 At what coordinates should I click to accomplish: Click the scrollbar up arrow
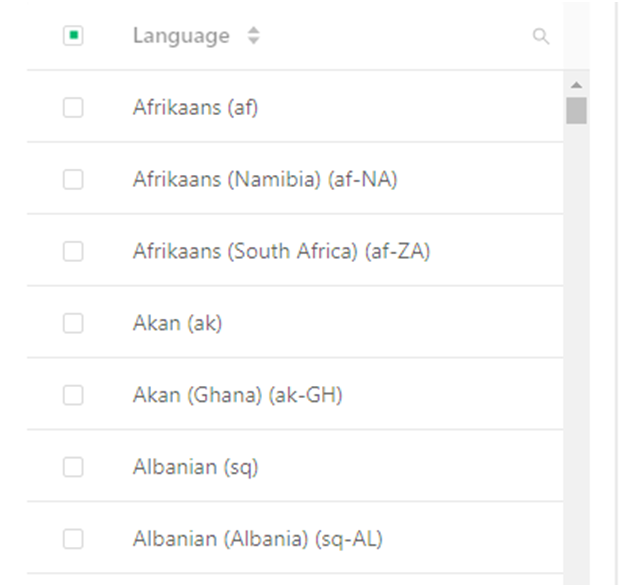pyautogui.click(x=576, y=85)
